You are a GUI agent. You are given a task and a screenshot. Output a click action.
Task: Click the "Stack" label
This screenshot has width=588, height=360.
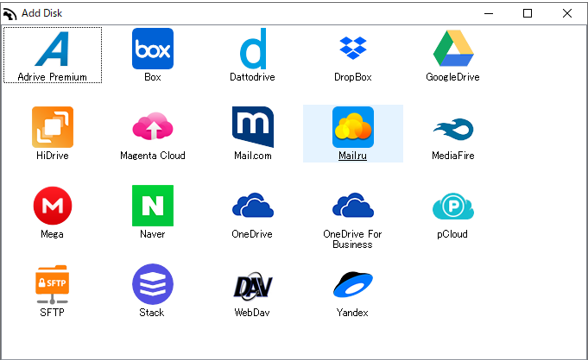(x=152, y=312)
